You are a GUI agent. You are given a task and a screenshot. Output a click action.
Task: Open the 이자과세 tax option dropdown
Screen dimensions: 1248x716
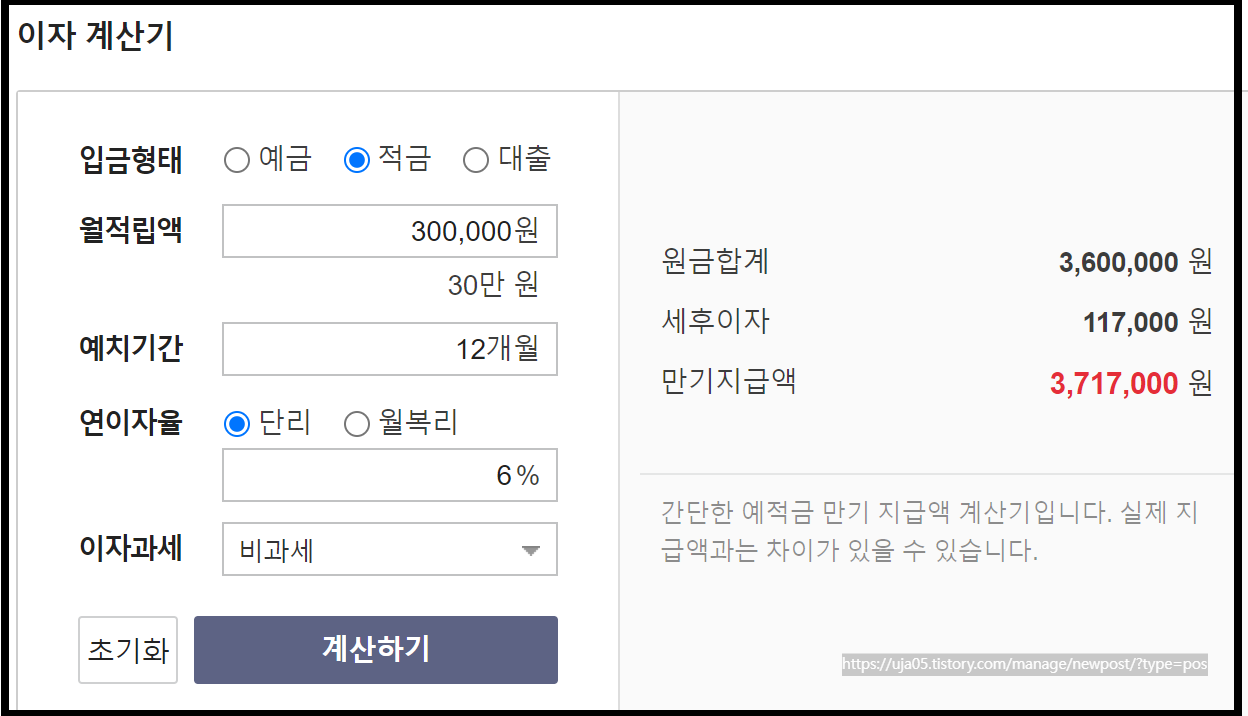coord(388,549)
